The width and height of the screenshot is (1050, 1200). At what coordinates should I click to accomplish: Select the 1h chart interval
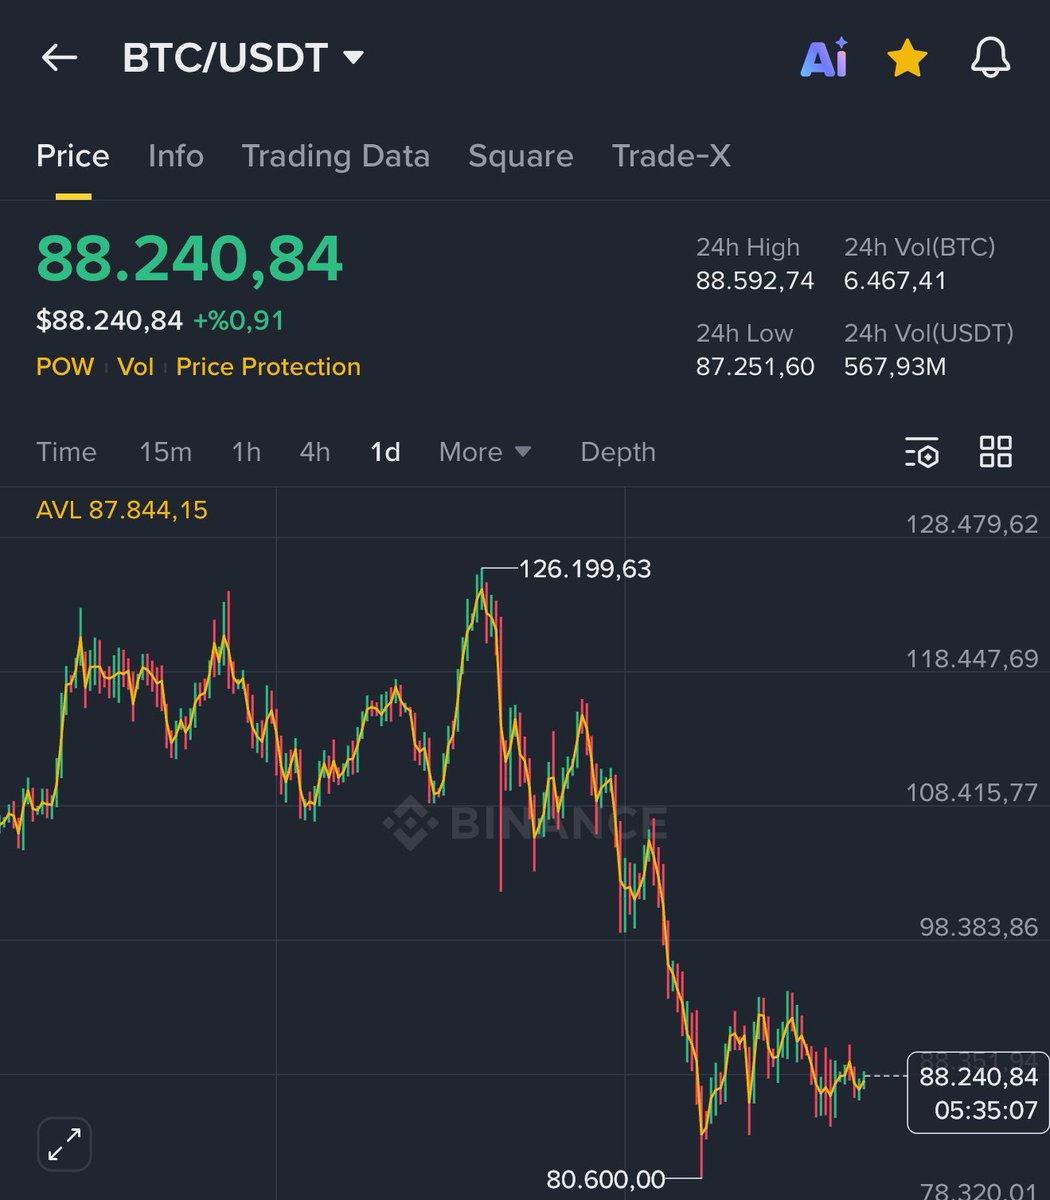pyautogui.click(x=246, y=452)
